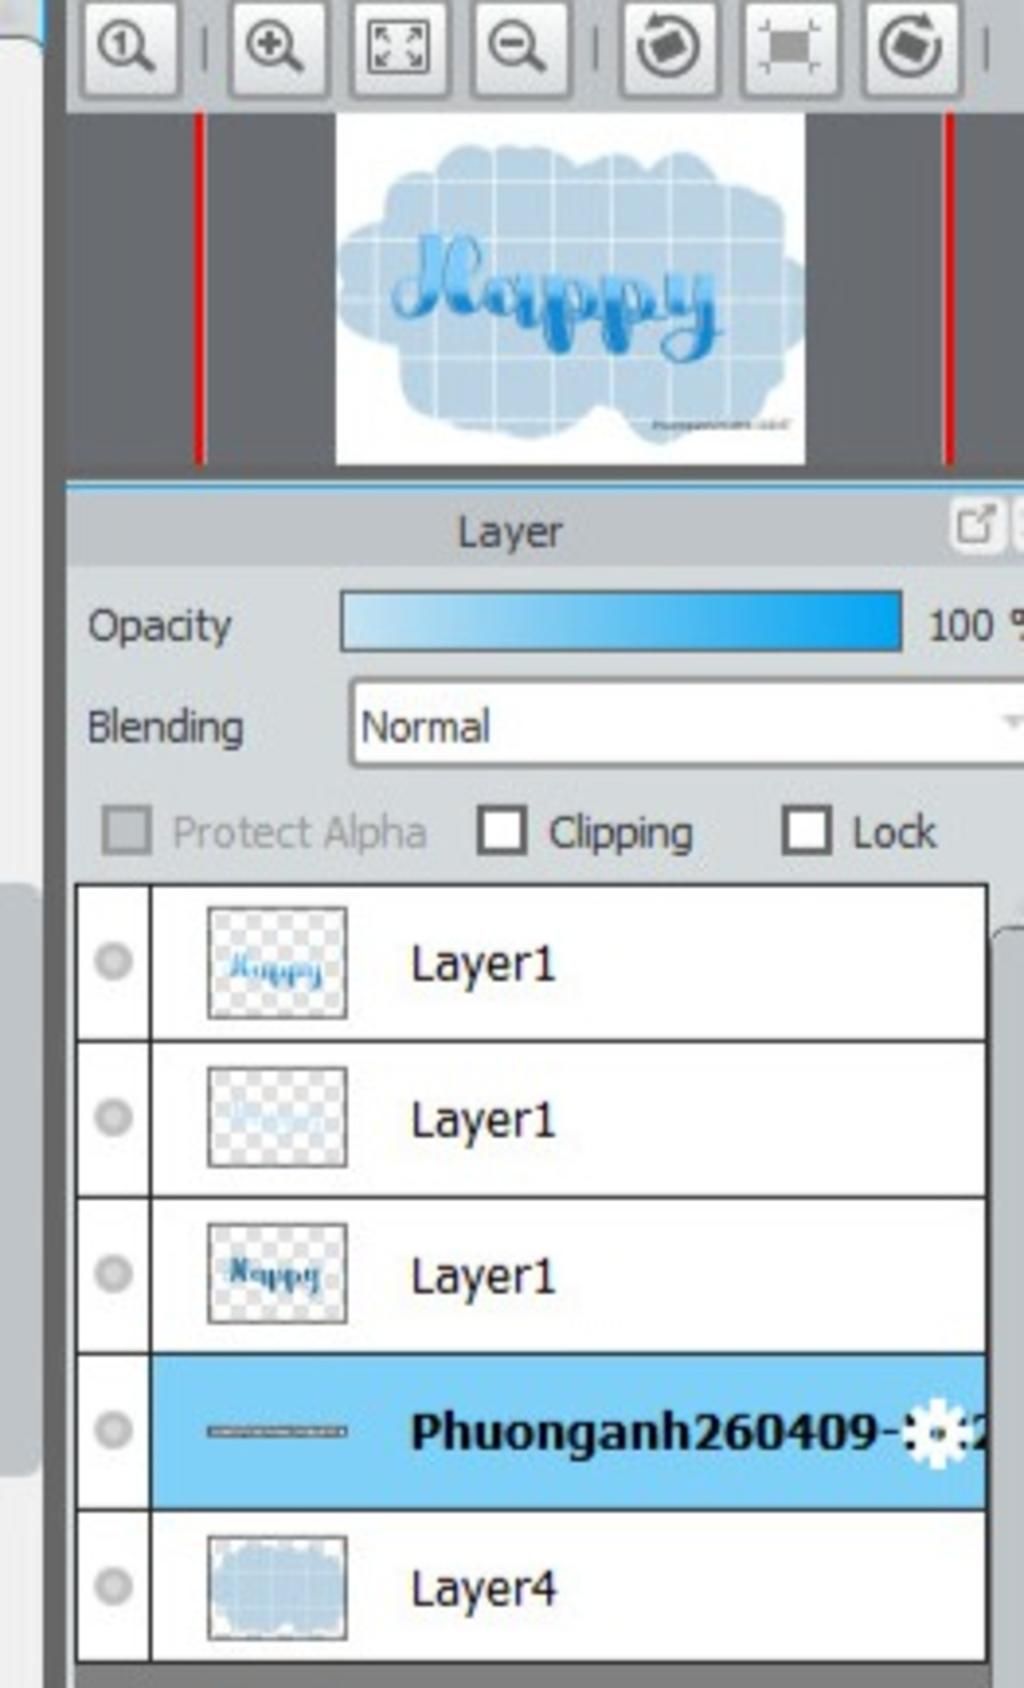Image resolution: width=1024 pixels, height=1688 pixels.
Task: Tick the Lock checkbox
Action: pos(806,831)
